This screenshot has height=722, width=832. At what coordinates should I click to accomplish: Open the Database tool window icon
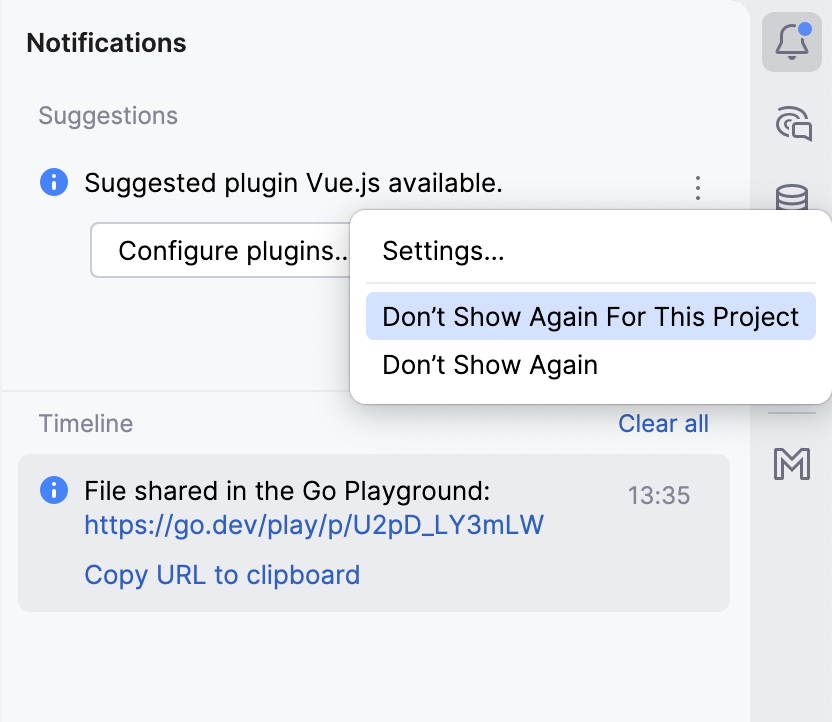point(792,196)
